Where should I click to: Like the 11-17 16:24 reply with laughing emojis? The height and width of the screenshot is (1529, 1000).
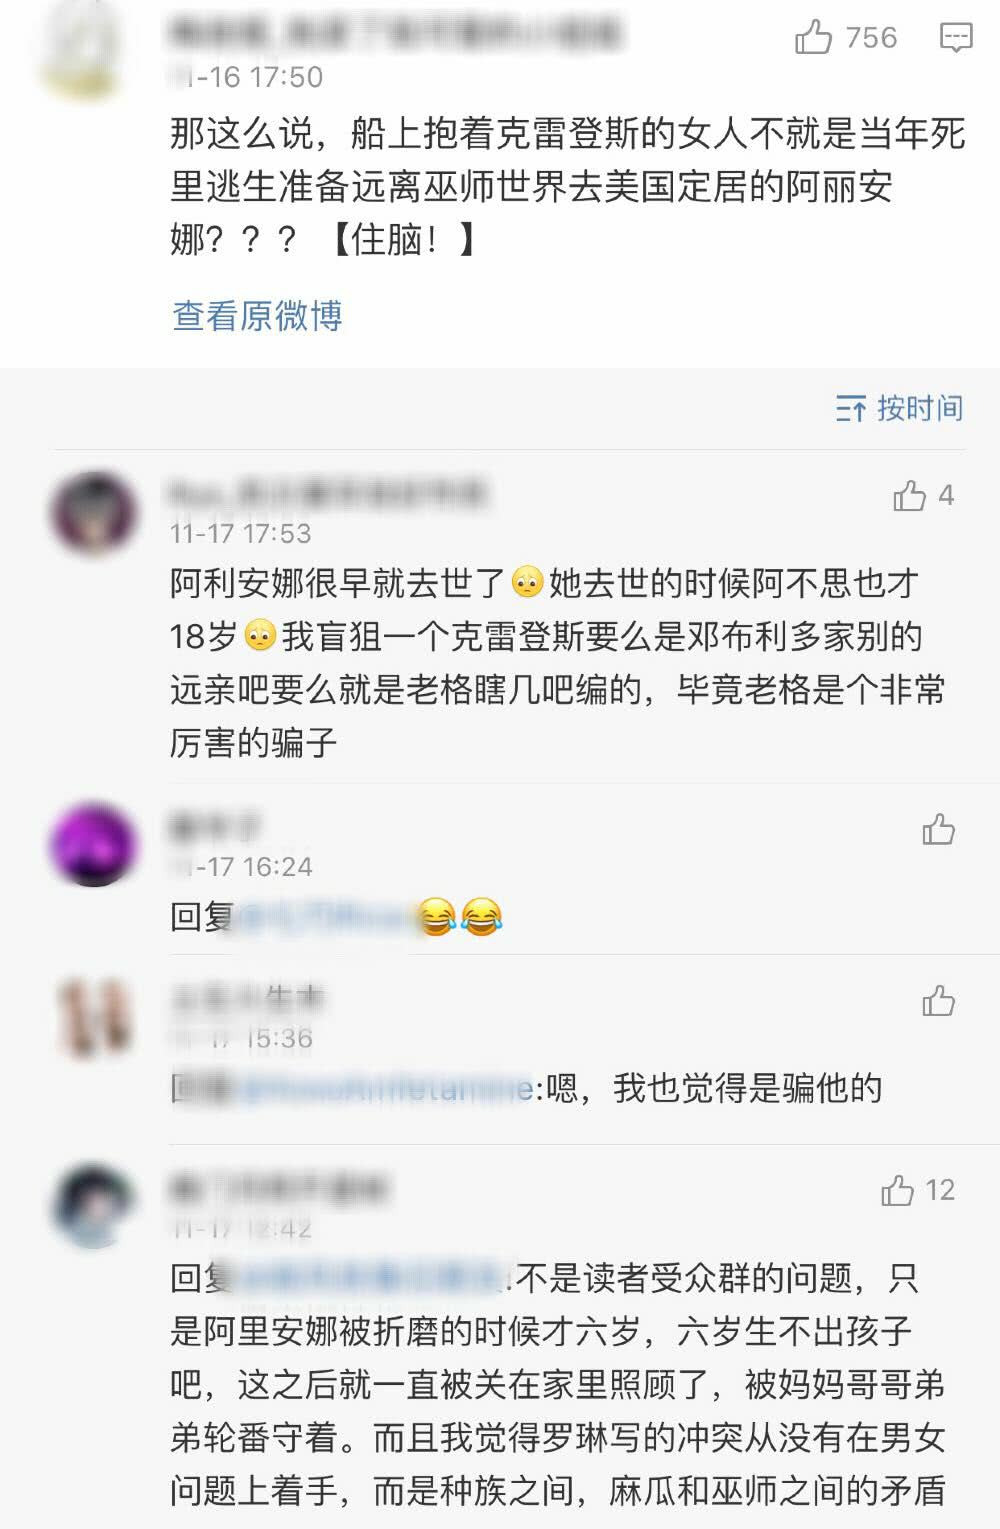tap(938, 829)
